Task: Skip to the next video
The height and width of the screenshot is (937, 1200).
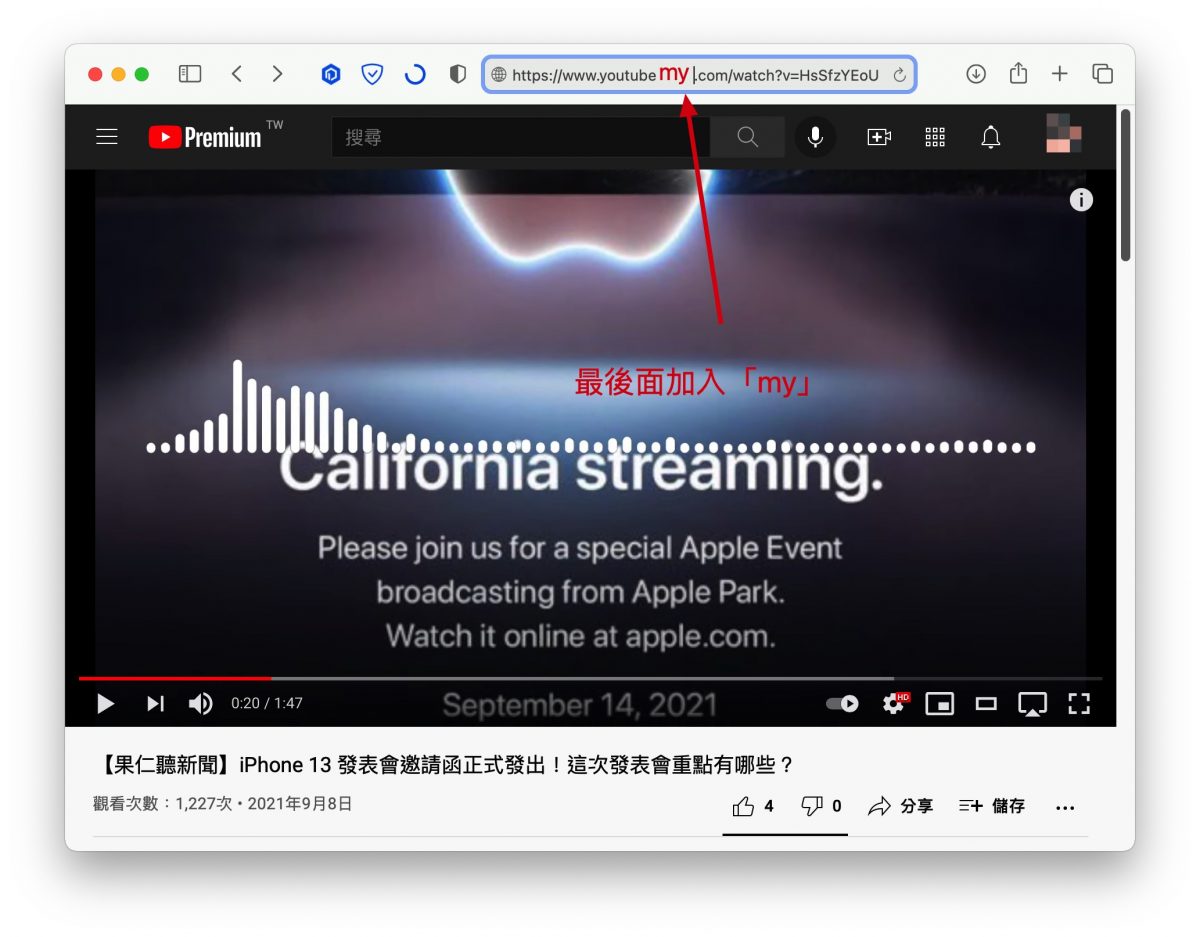Action: coord(155,704)
